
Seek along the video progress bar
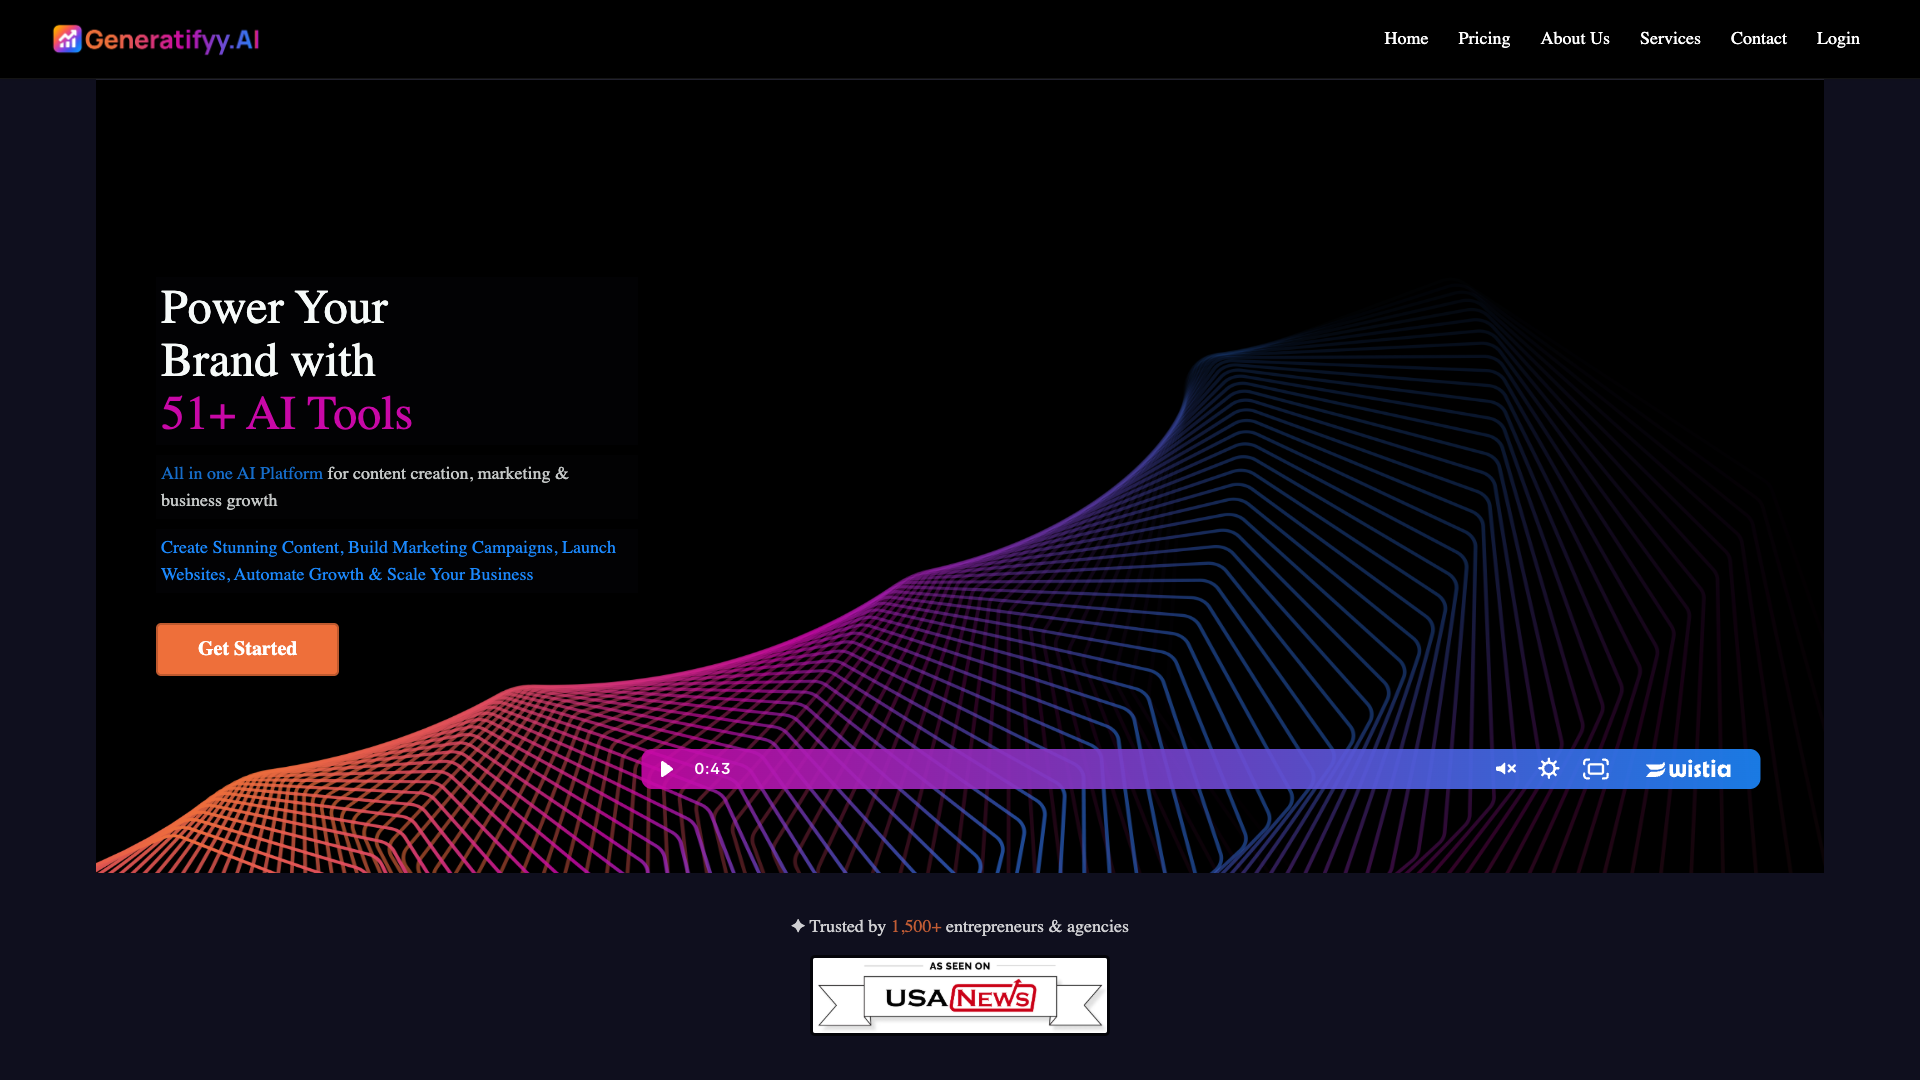click(x=1110, y=769)
